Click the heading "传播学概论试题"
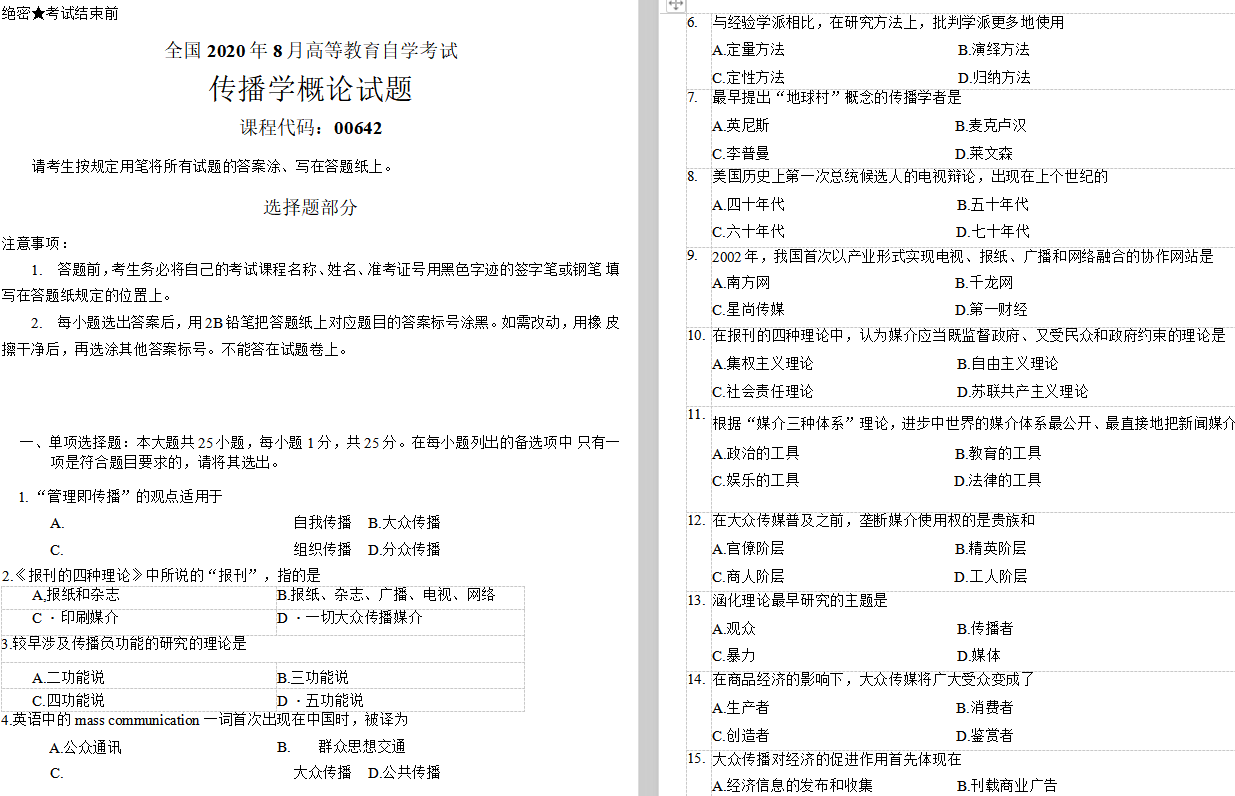 [311, 89]
